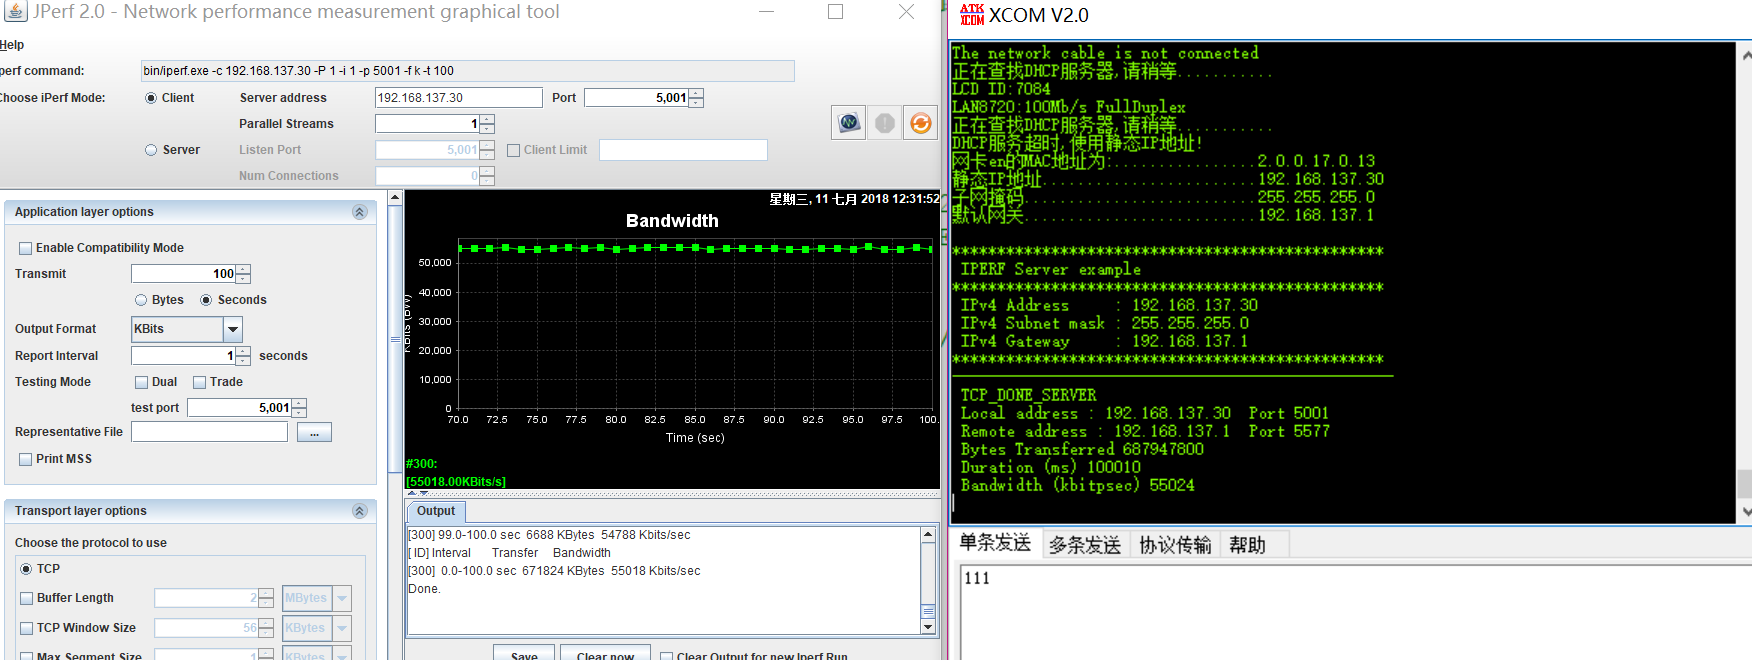Click the Time (sec) axis label
This screenshot has width=1752, height=660.
(695, 438)
